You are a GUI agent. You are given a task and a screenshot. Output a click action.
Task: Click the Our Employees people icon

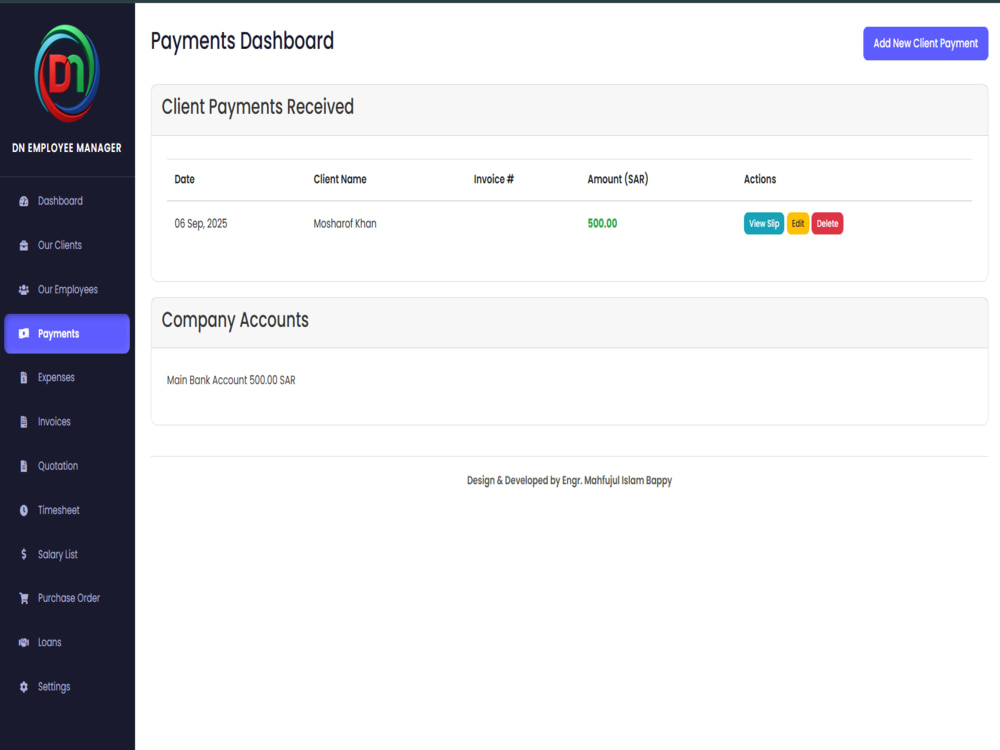[x=24, y=290]
